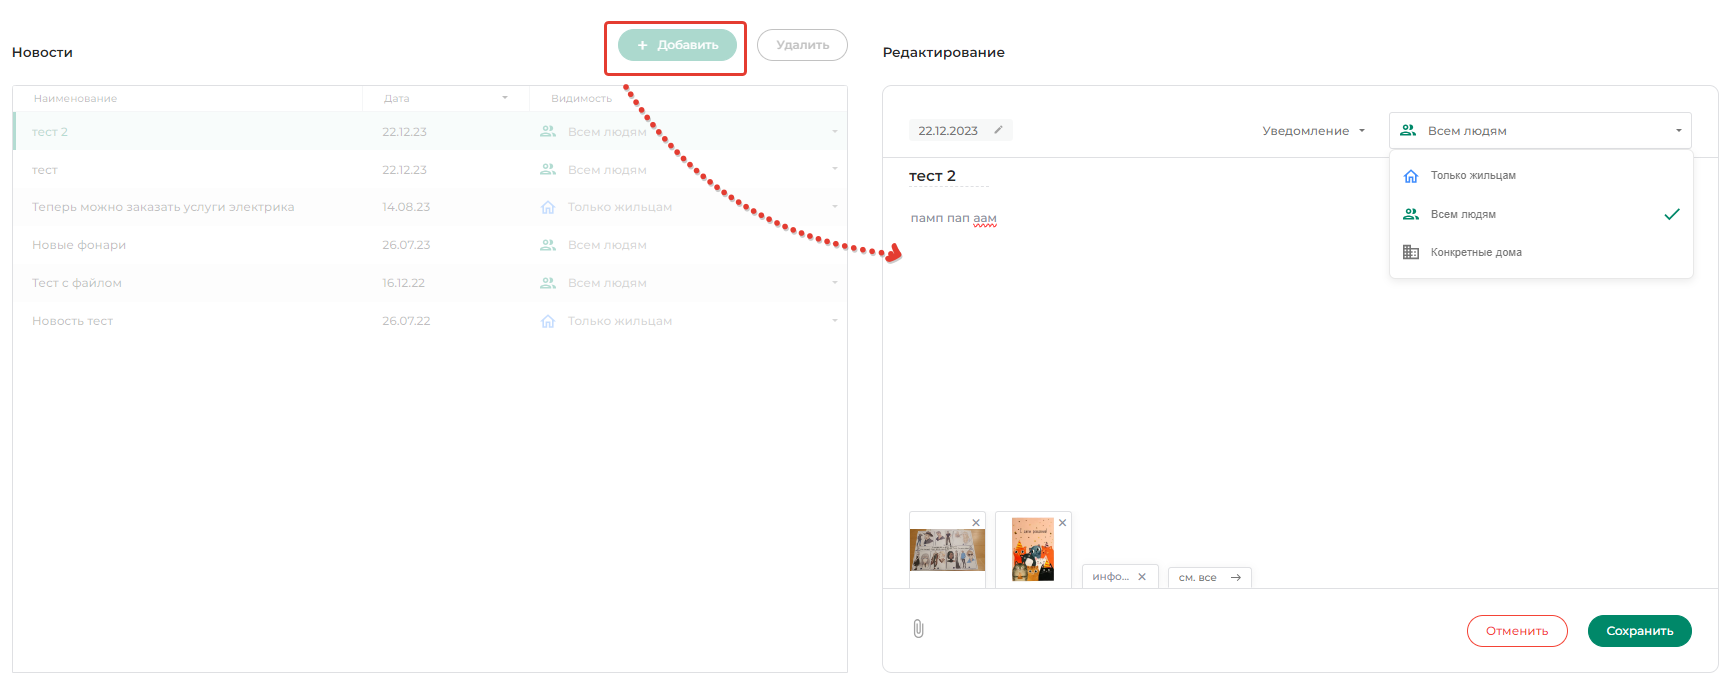
Task: Open the 'Уведомление' dropdown
Action: [1313, 131]
